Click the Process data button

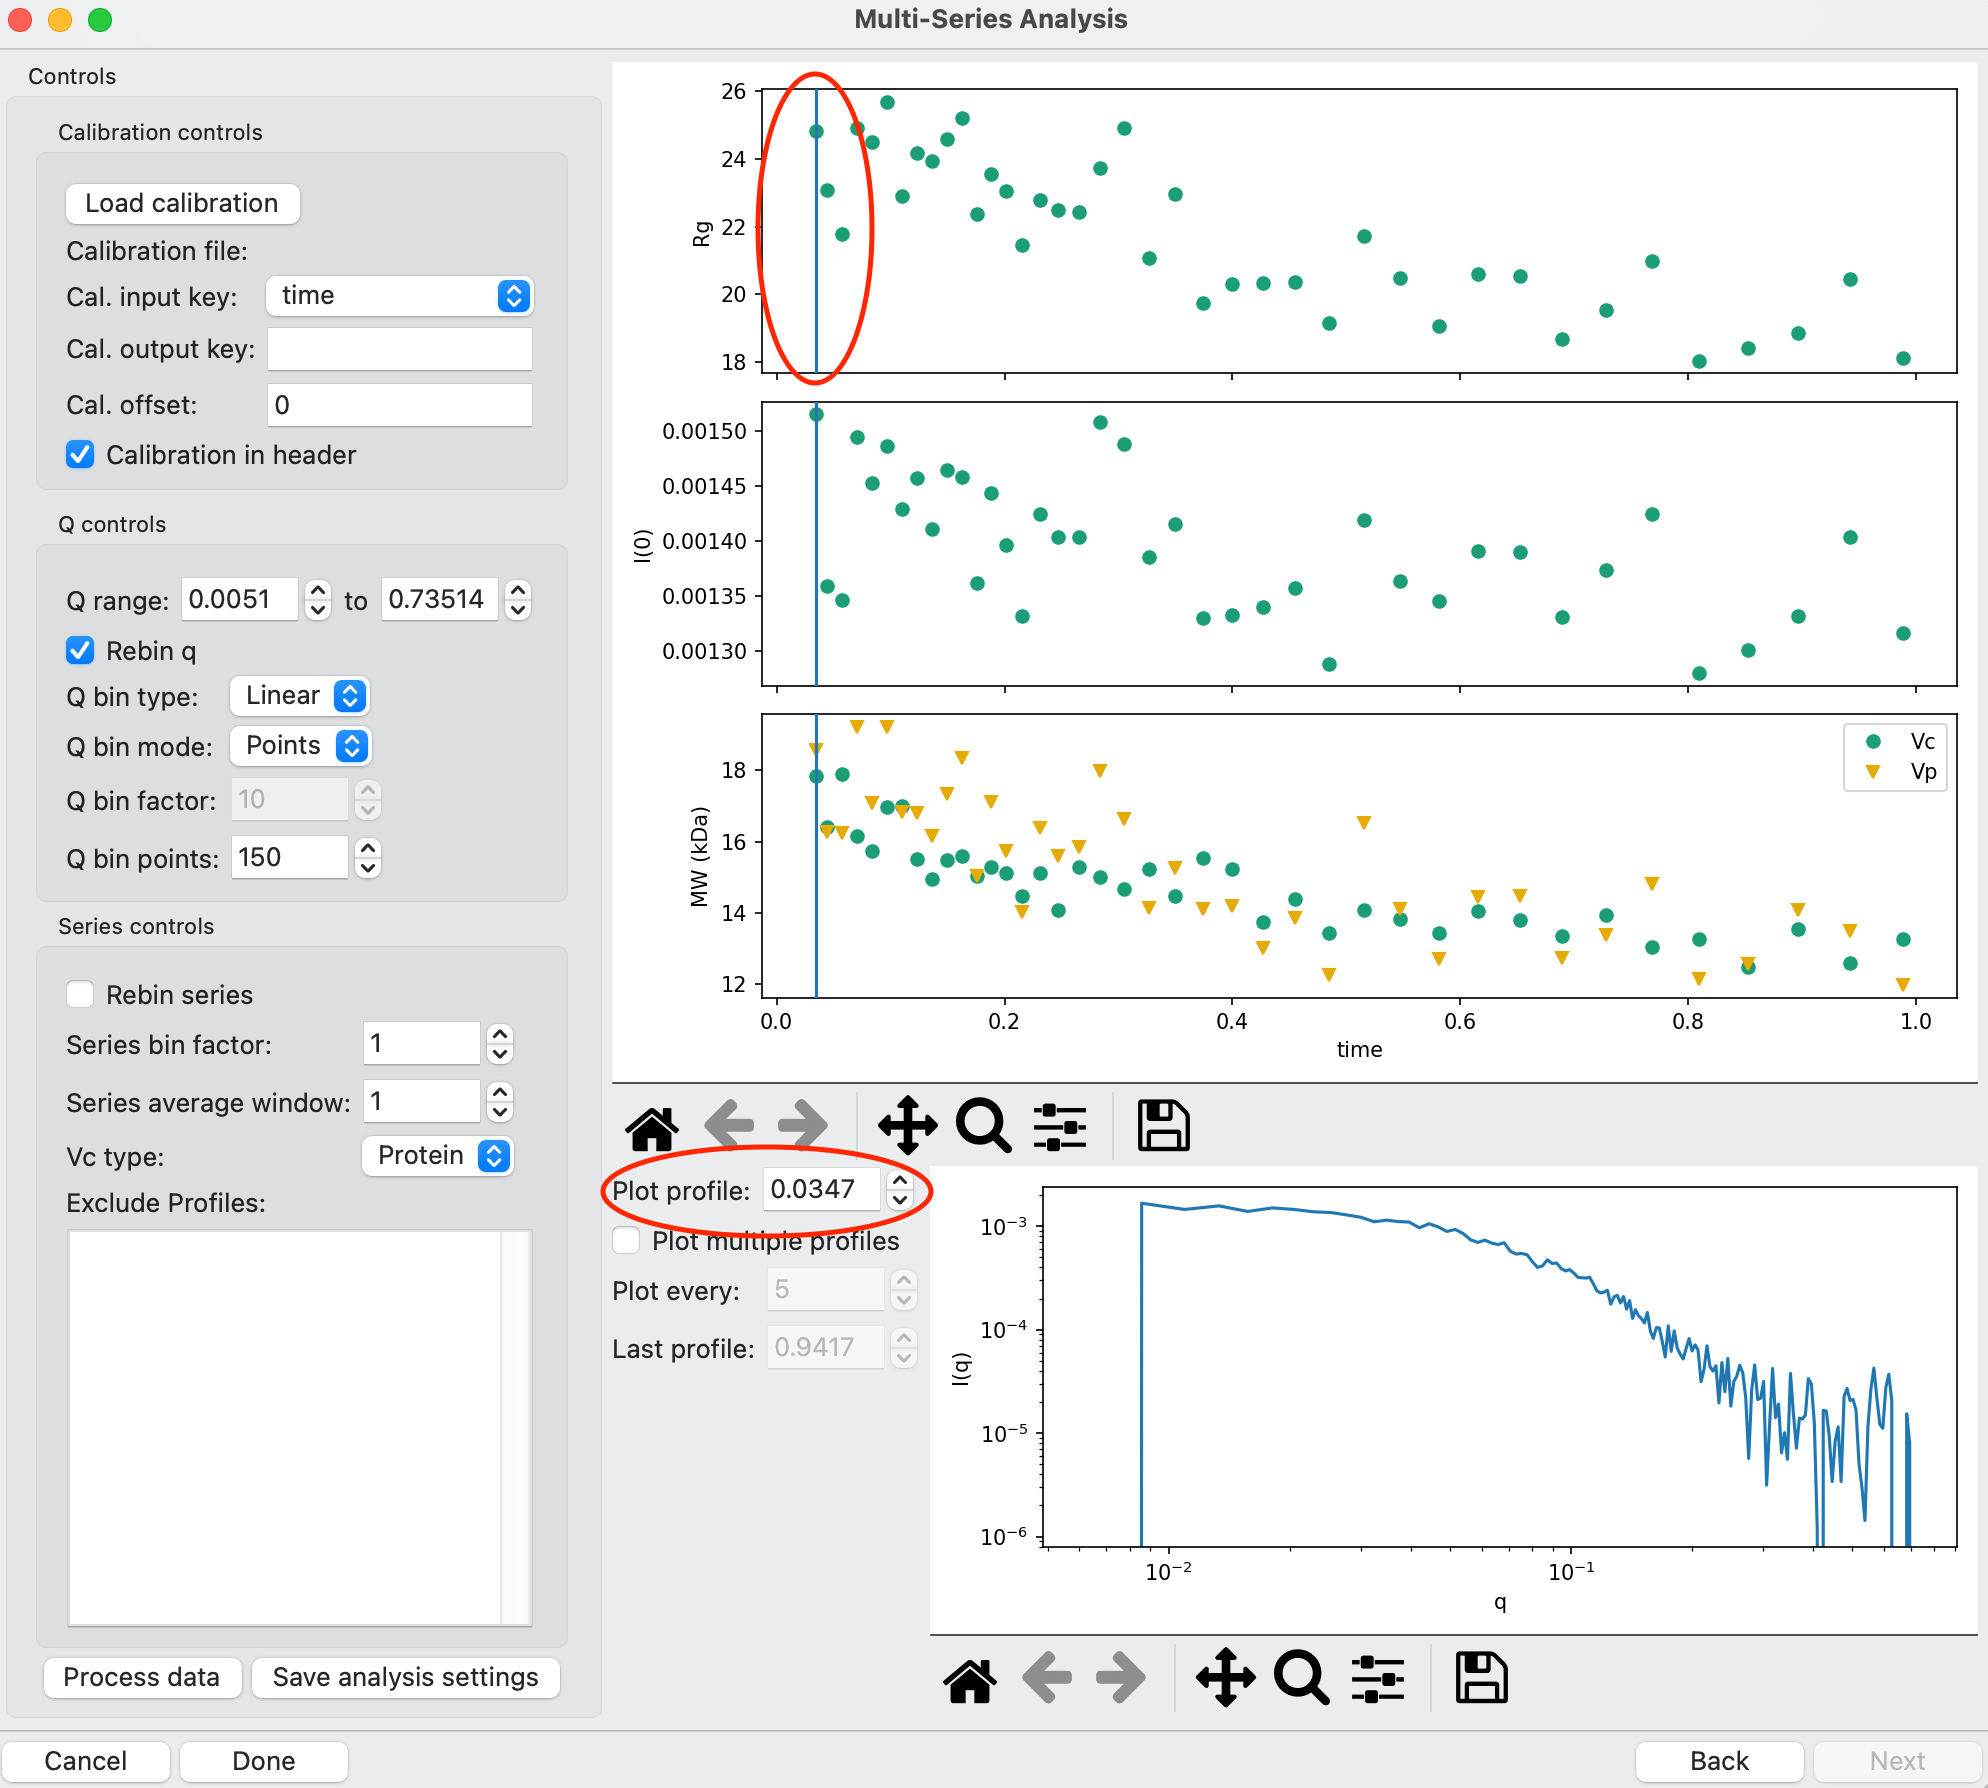(x=142, y=1677)
